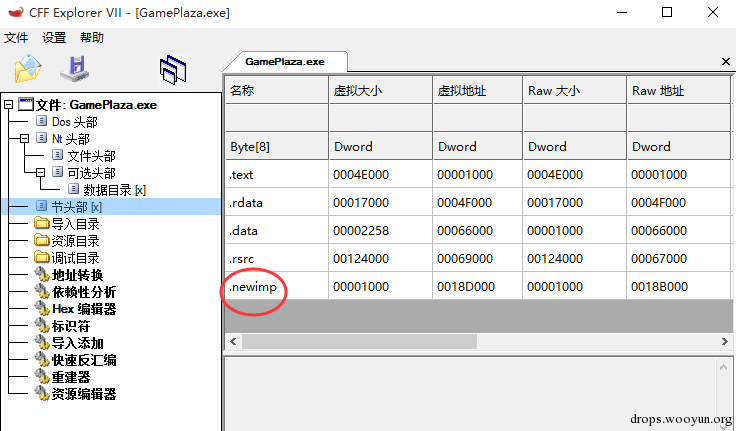Viewport: 736px width, 431px height.
Task: Click virtual size 0004E000 of .text
Action: point(361,175)
